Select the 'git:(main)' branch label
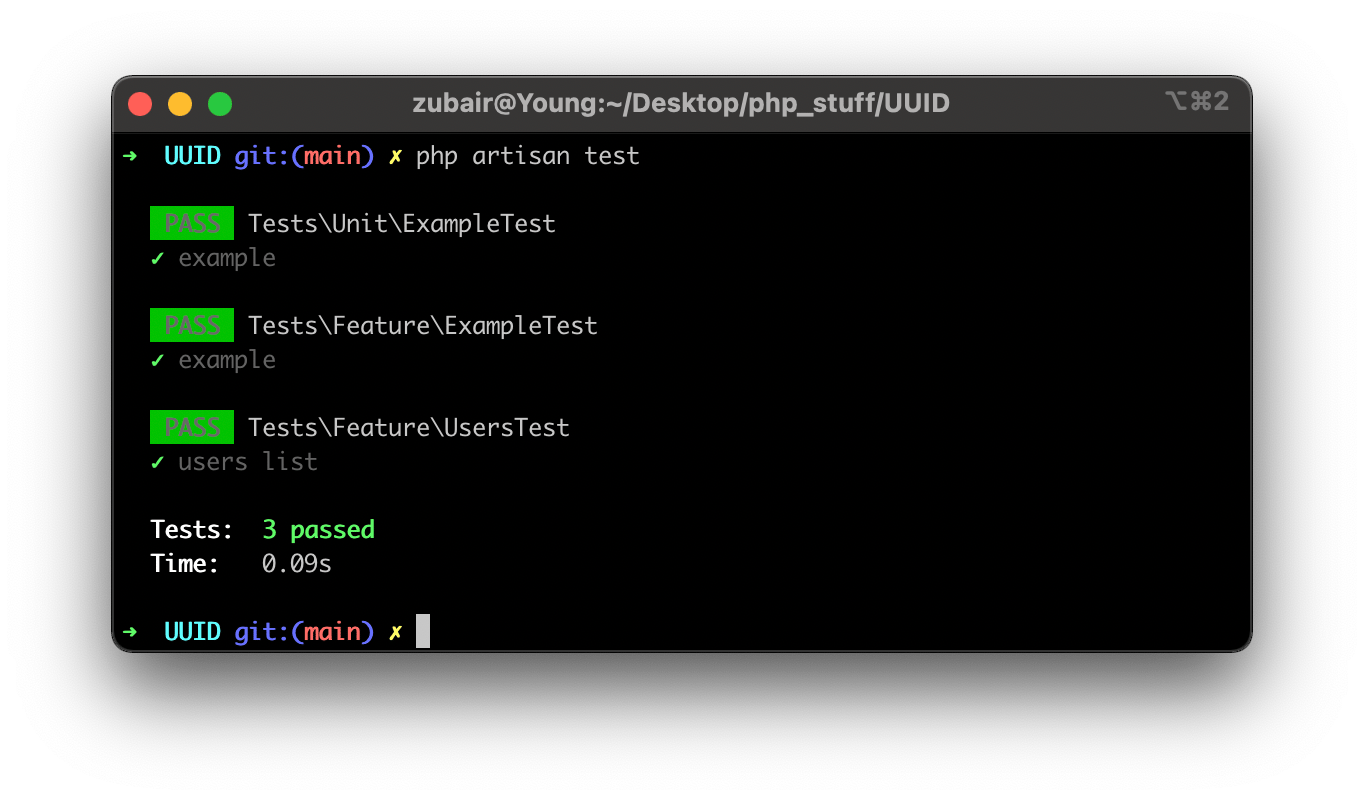 [303, 155]
